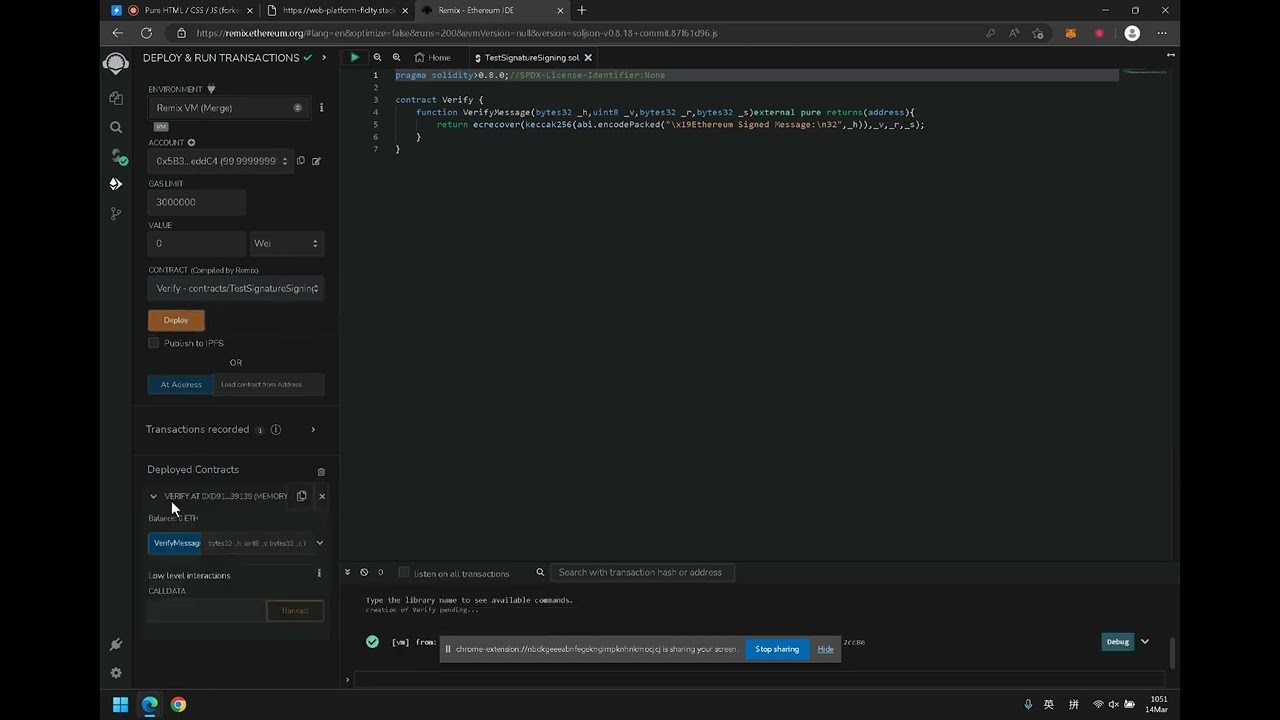The height and width of the screenshot is (720, 1280).
Task: Run script with green play button
Action: pos(354,58)
